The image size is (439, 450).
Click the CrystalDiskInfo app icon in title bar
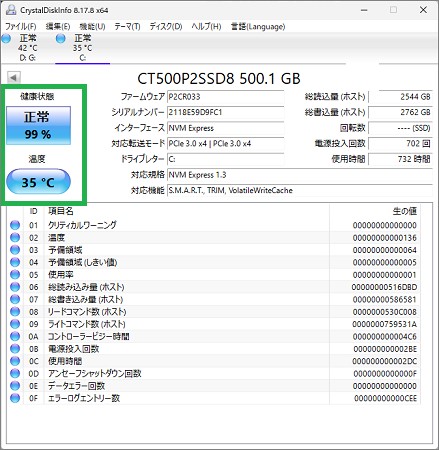point(11,10)
